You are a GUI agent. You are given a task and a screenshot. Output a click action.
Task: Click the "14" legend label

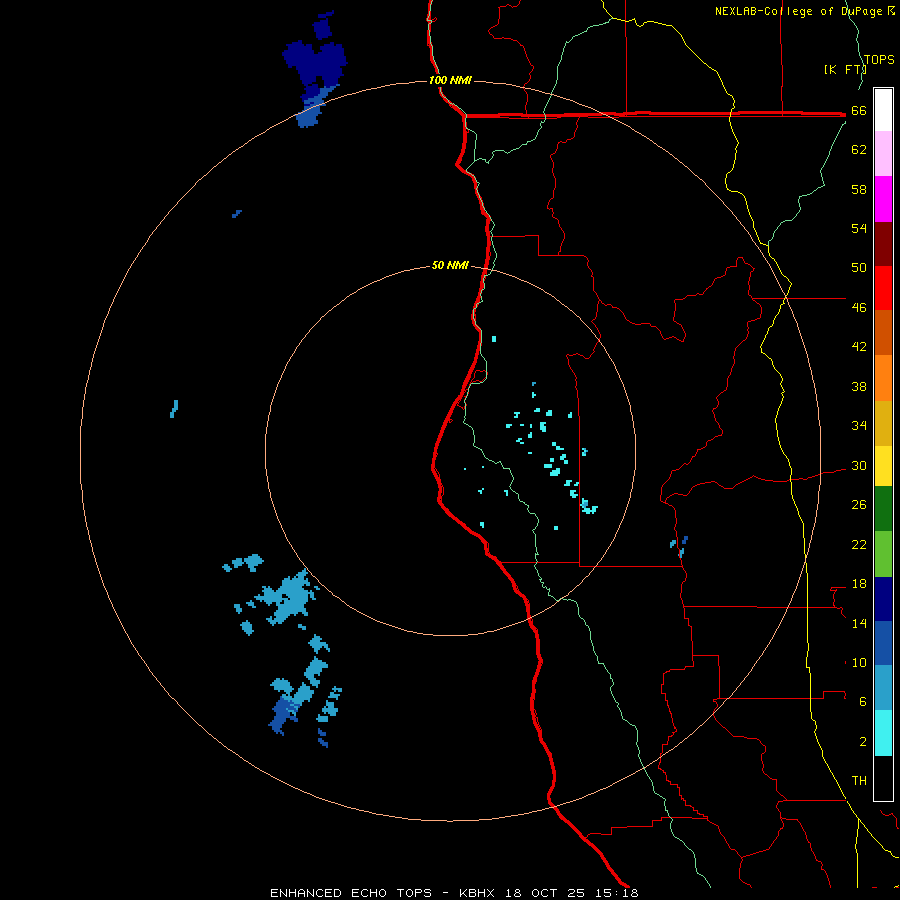859,623
